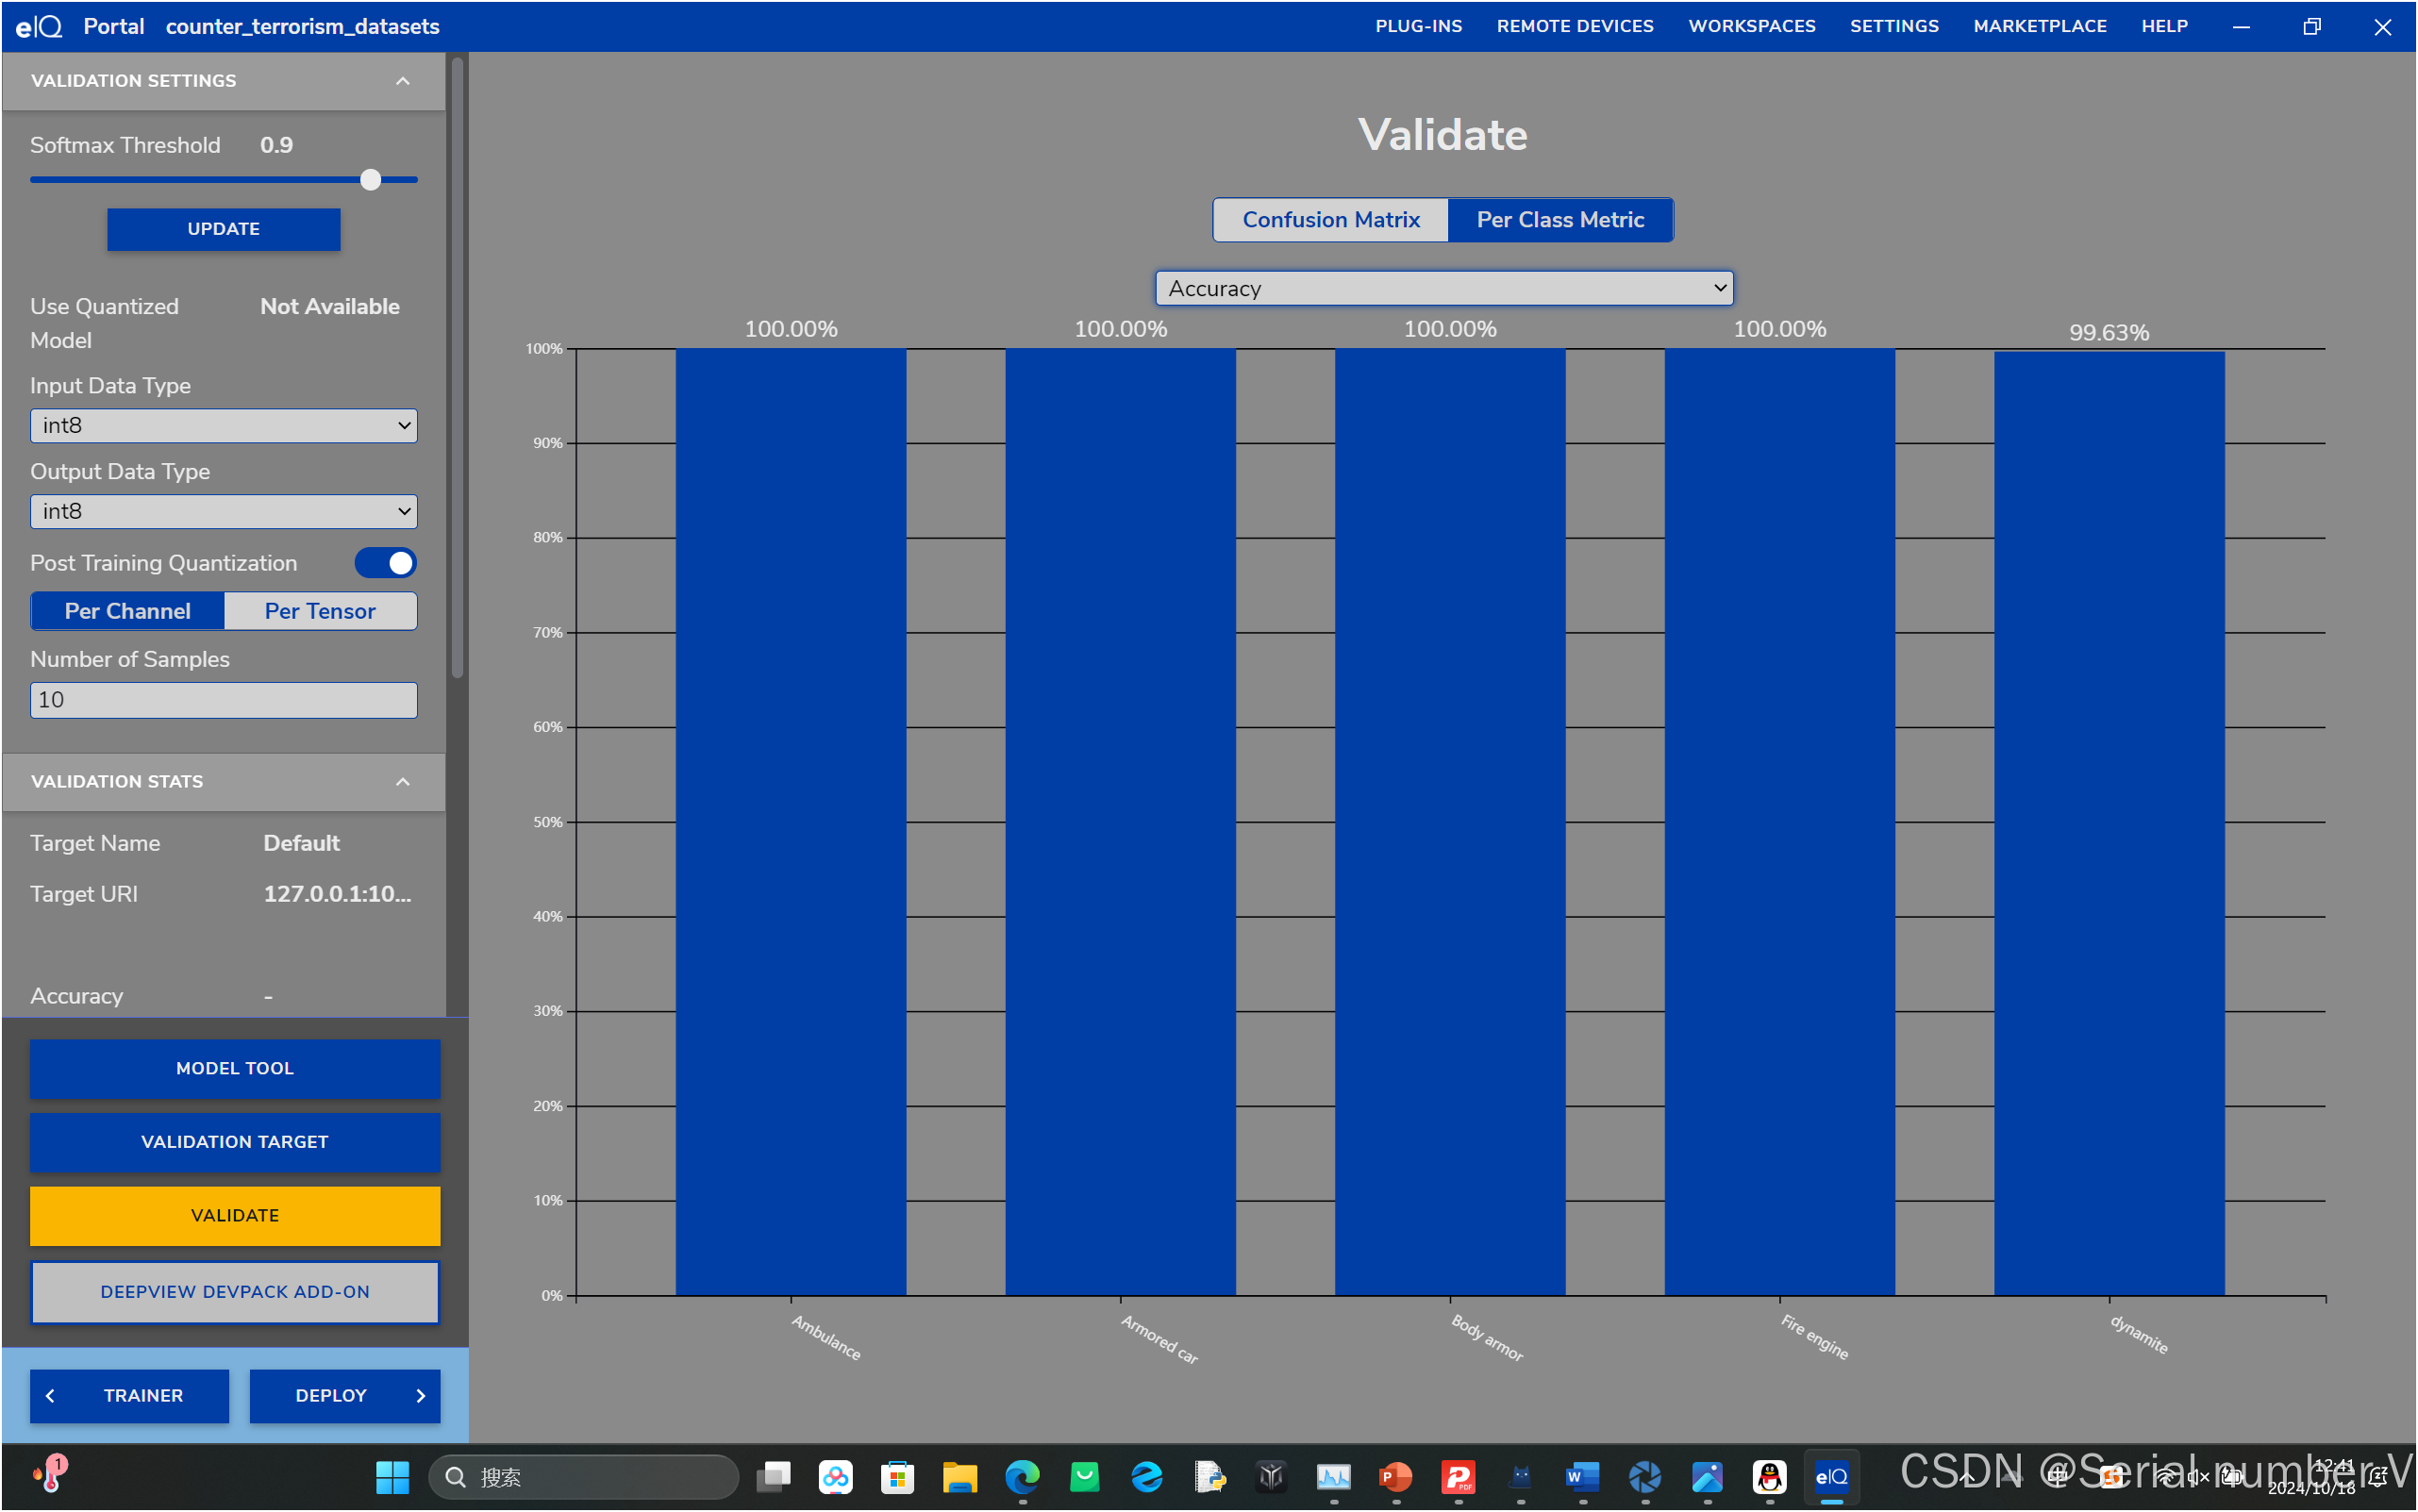Toggle the Post Training Quantization switch
Viewport: 2418px width, 1512px height.
(386, 563)
